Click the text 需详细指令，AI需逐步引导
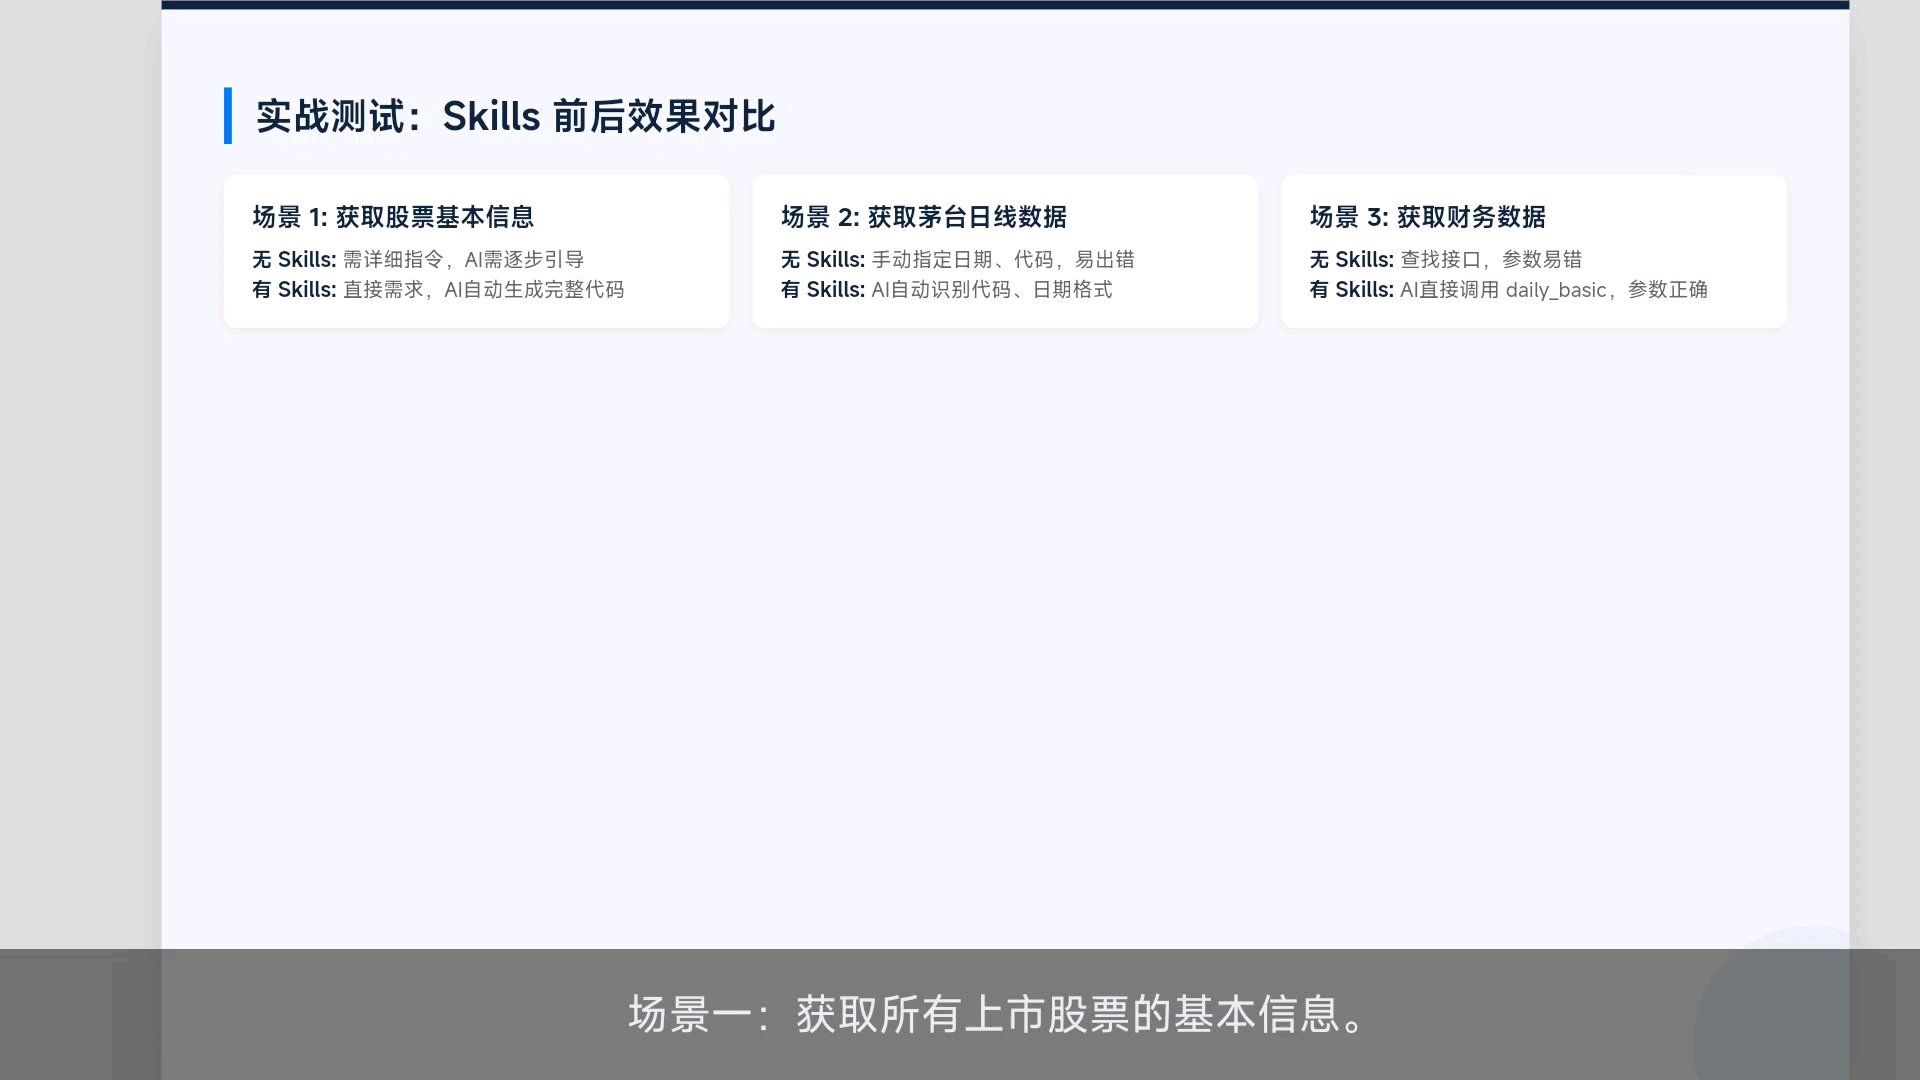Screen dimensions: 1920x1080 463,260
